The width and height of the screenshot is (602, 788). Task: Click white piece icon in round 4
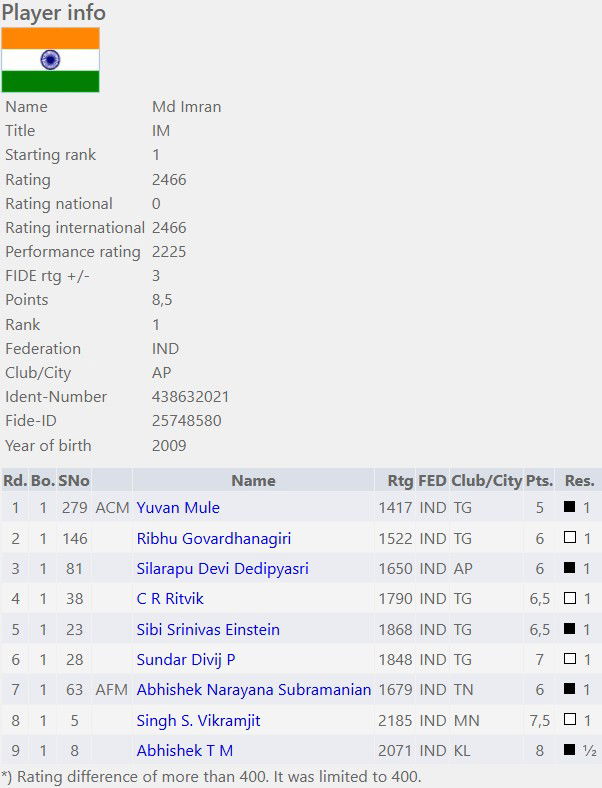pyautogui.click(x=569, y=598)
